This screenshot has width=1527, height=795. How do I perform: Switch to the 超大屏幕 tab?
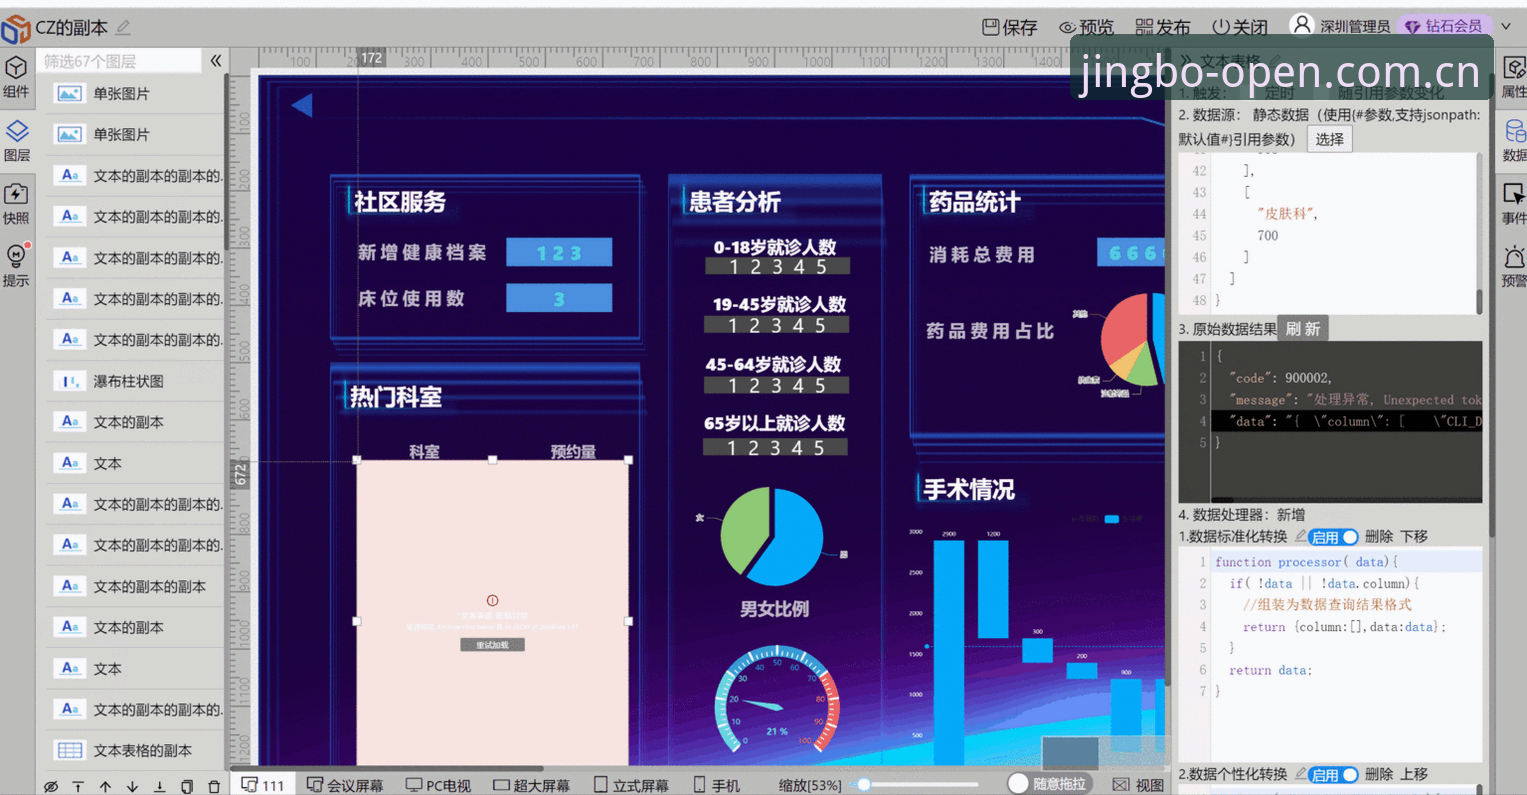[x=532, y=785]
